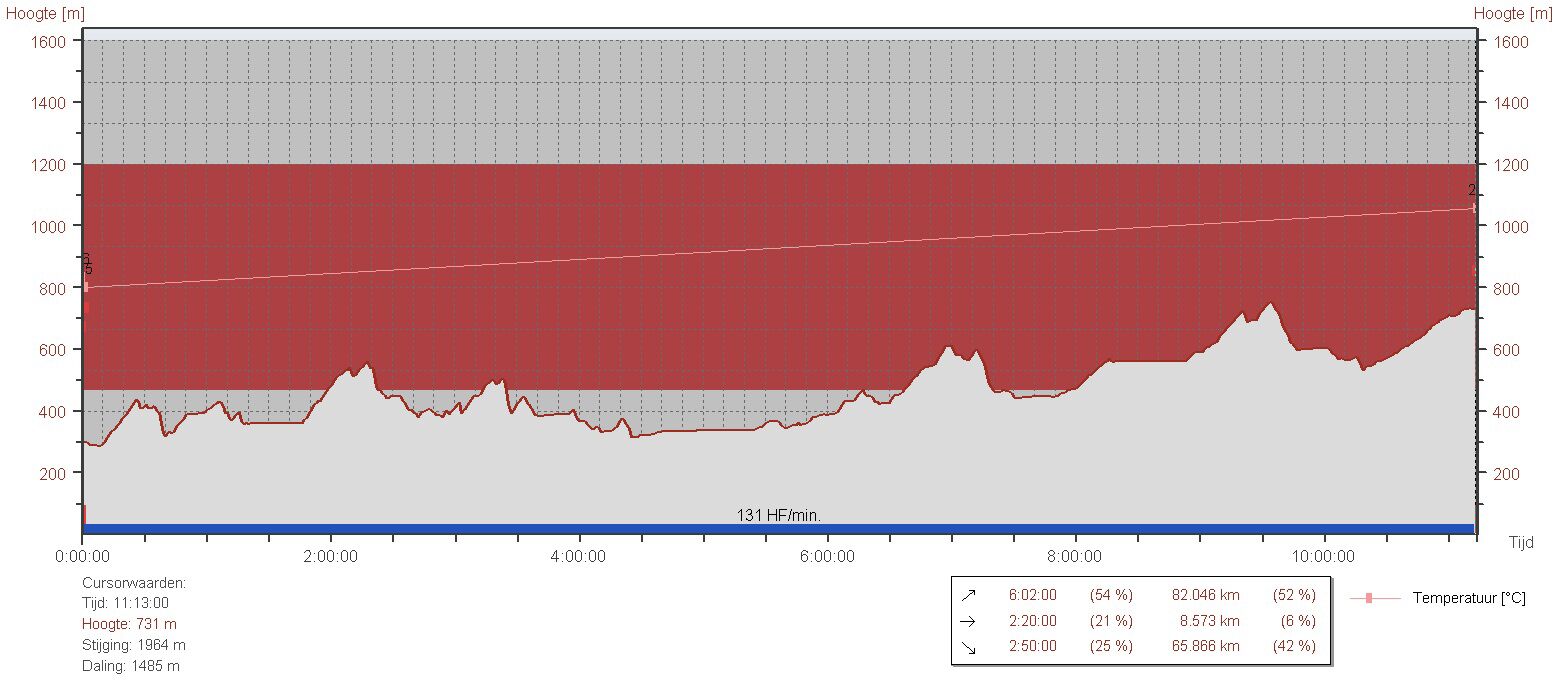Screen dimensions: 1565x680
Task: Click the Temperatuur [°C] legend label
Action: [x=1468, y=598]
